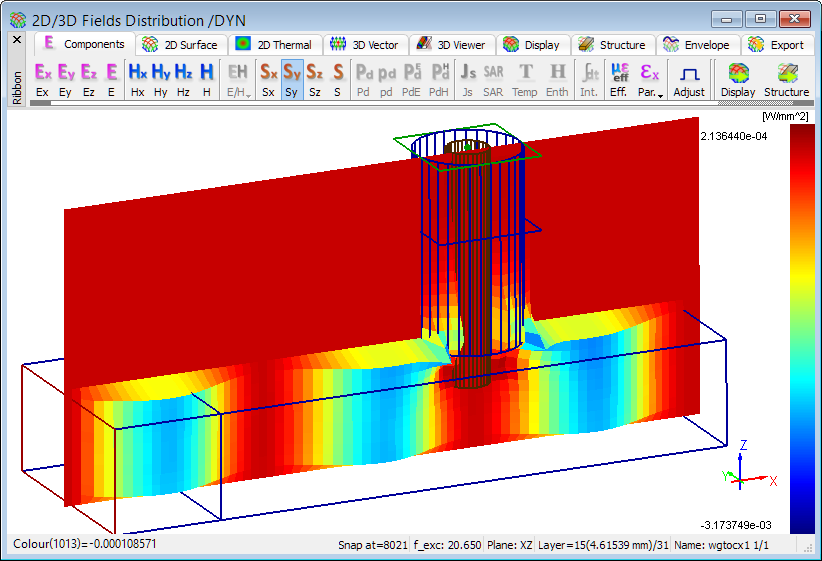Show the Sx Poynting vector component
This screenshot has height=561, width=822.
point(268,79)
